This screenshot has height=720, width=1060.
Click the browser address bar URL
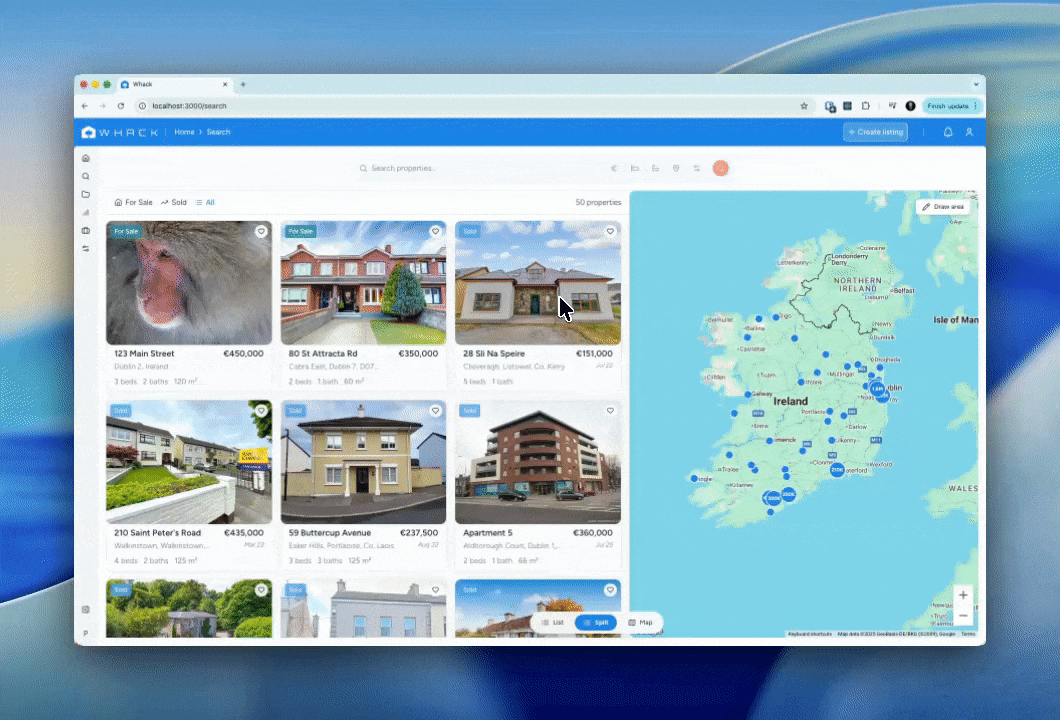(189, 106)
